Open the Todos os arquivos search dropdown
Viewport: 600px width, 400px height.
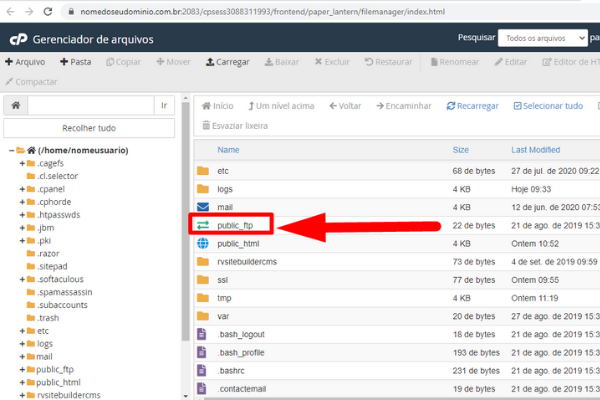tap(543, 38)
